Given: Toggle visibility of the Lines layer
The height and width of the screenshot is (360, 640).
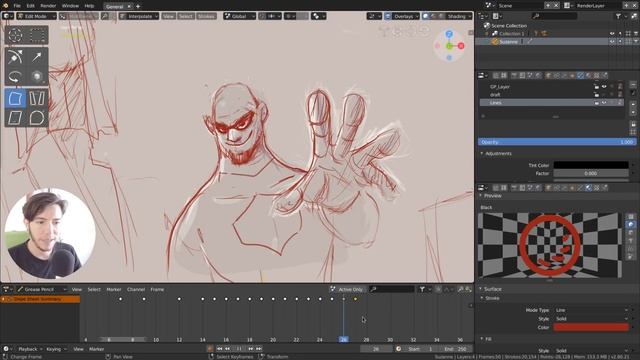Looking at the screenshot, I should click(x=604, y=103).
